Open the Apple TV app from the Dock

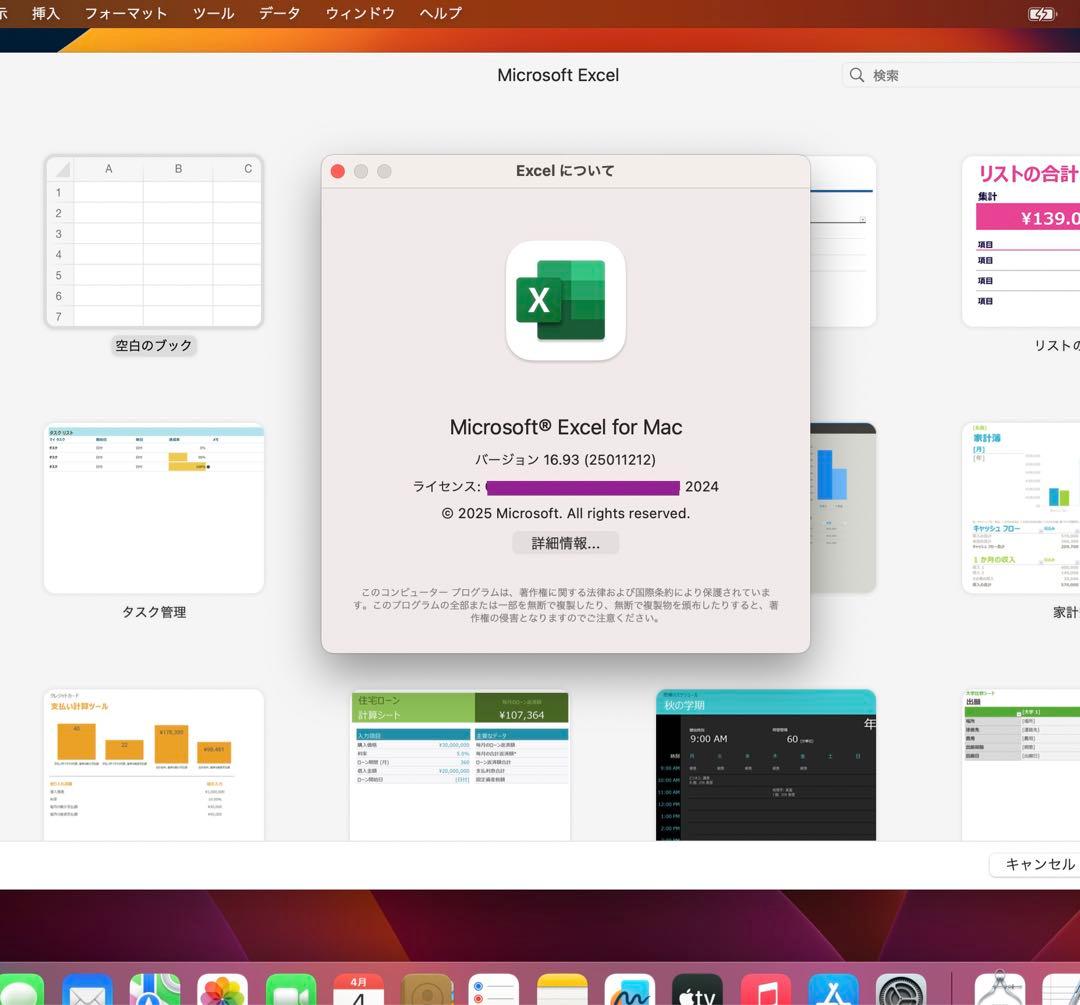[x=697, y=990]
